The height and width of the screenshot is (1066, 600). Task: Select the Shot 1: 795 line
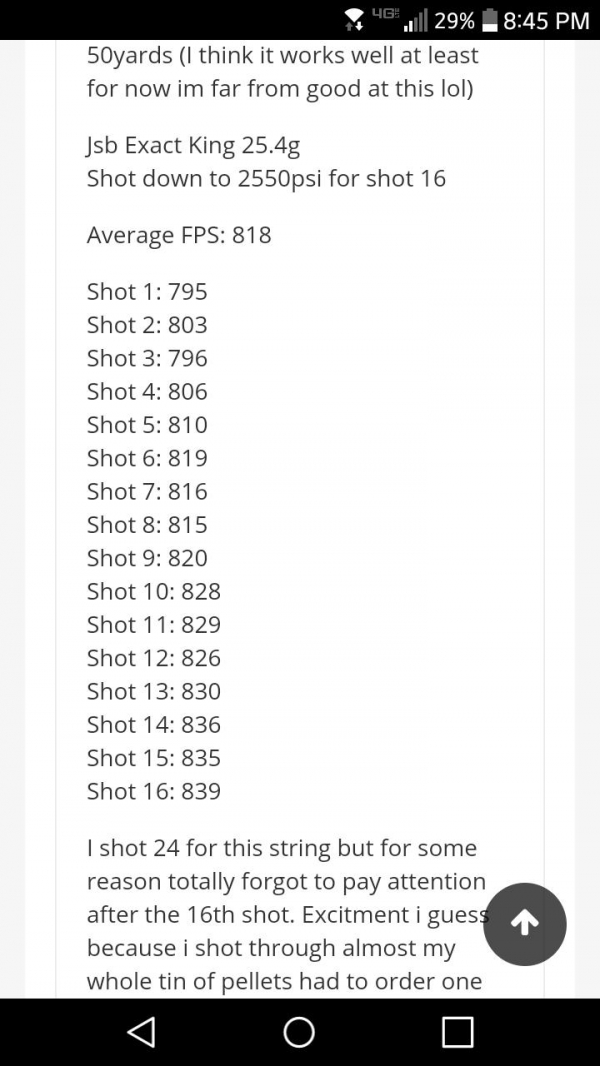147,292
